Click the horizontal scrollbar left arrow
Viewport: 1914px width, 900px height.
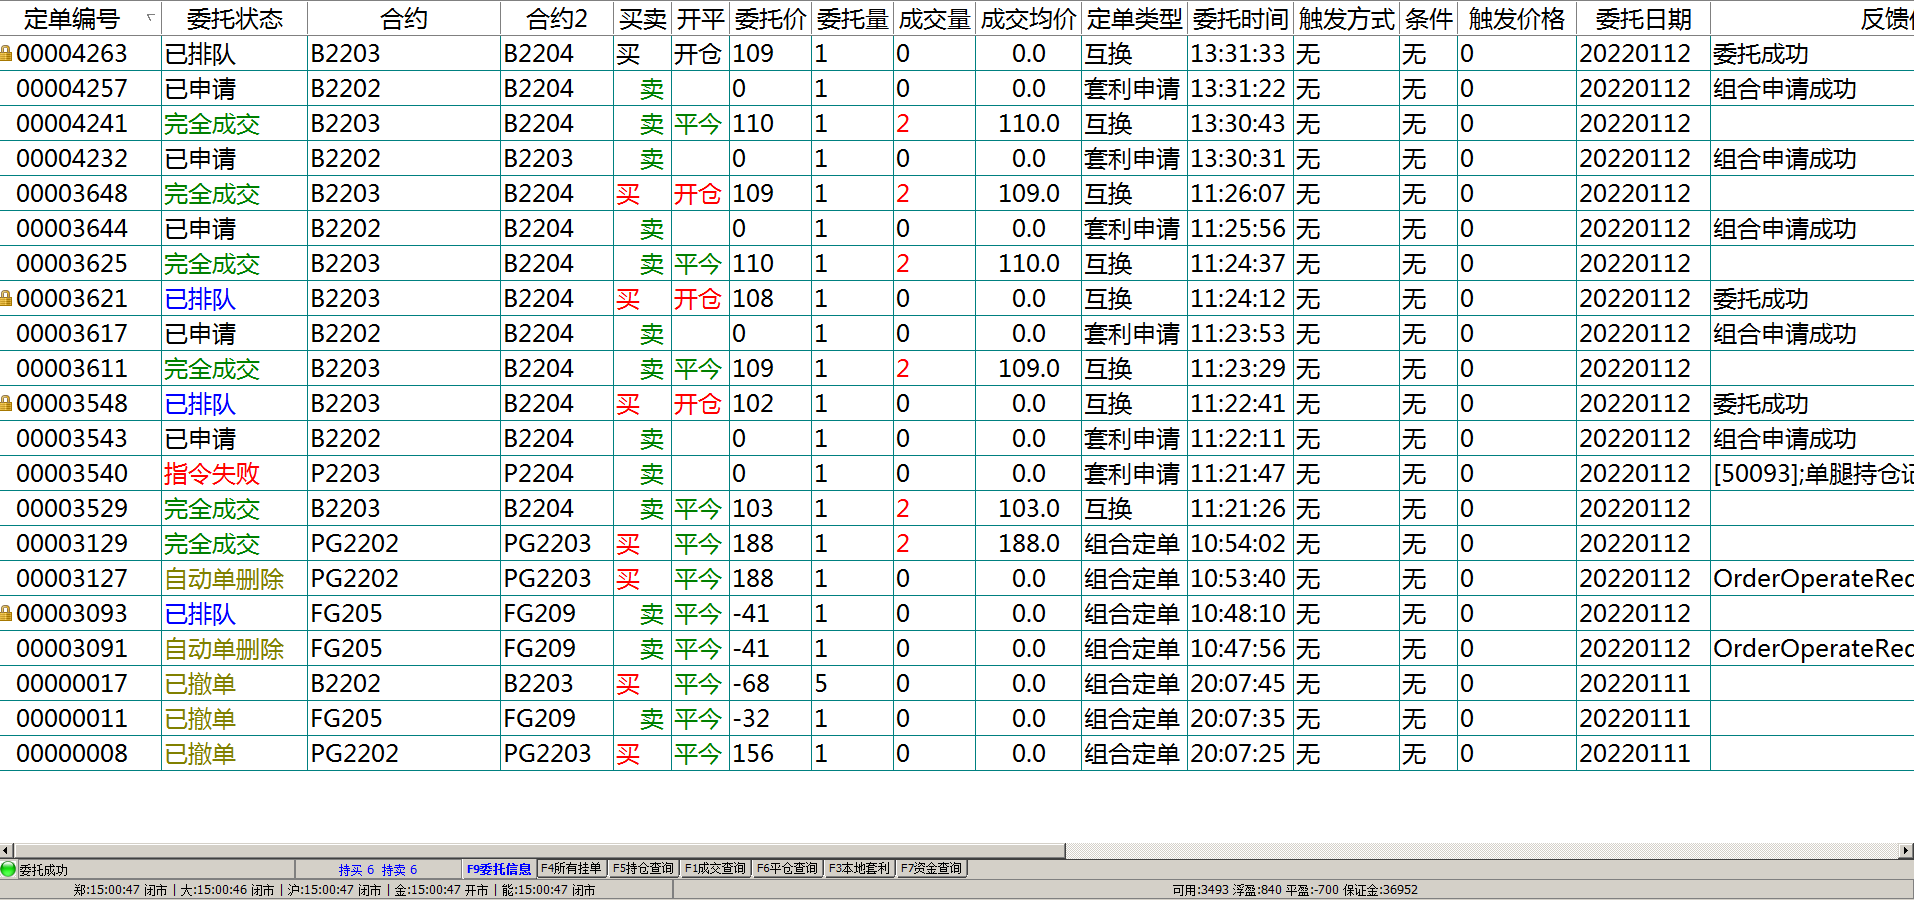click(x=7, y=851)
